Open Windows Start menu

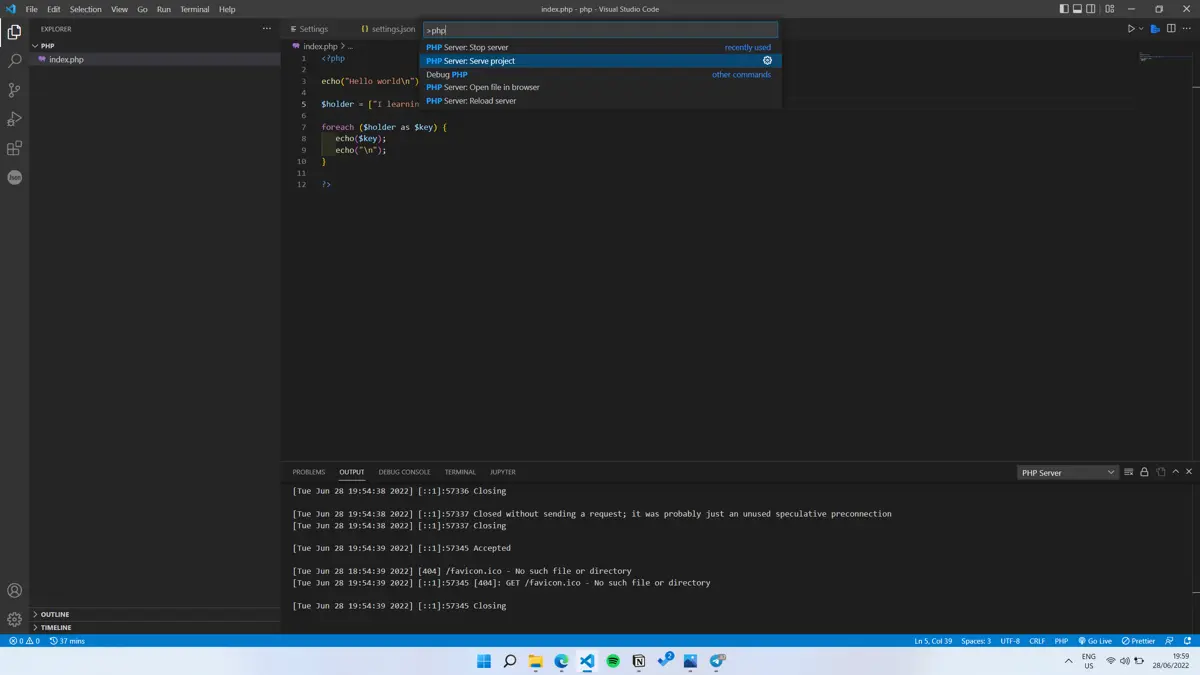click(484, 661)
